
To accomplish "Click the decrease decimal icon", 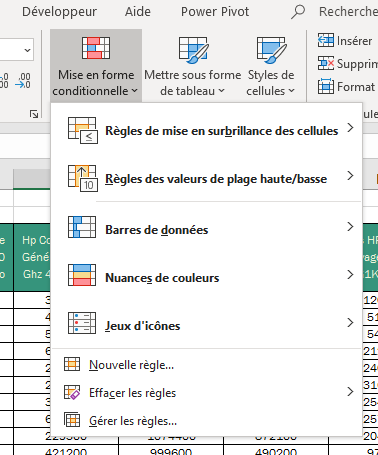I will click(23, 81).
